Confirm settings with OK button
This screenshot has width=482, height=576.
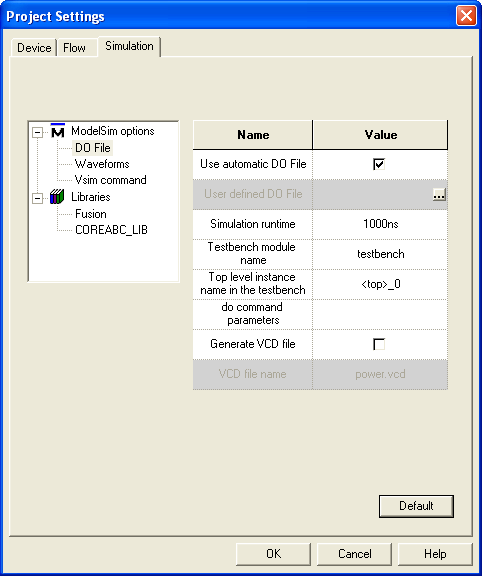click(273, 554)
